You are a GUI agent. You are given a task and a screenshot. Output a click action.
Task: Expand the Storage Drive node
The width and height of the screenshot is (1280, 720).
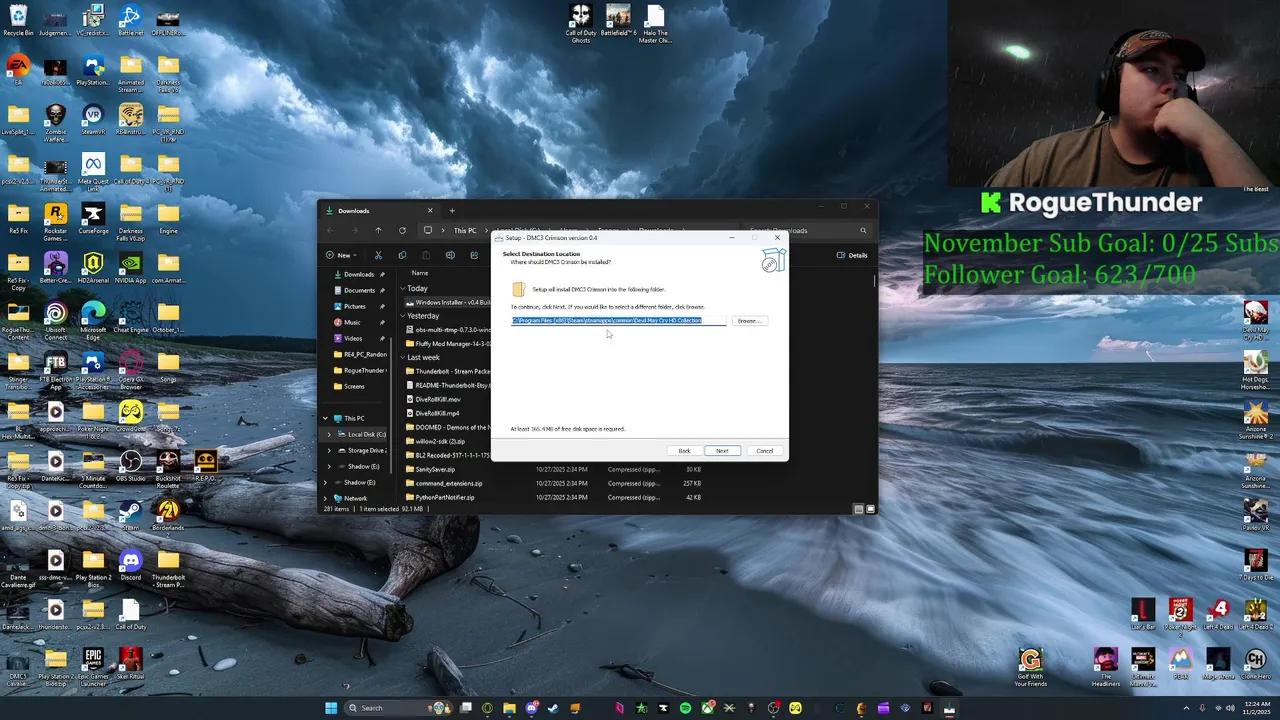coord(329,450)
